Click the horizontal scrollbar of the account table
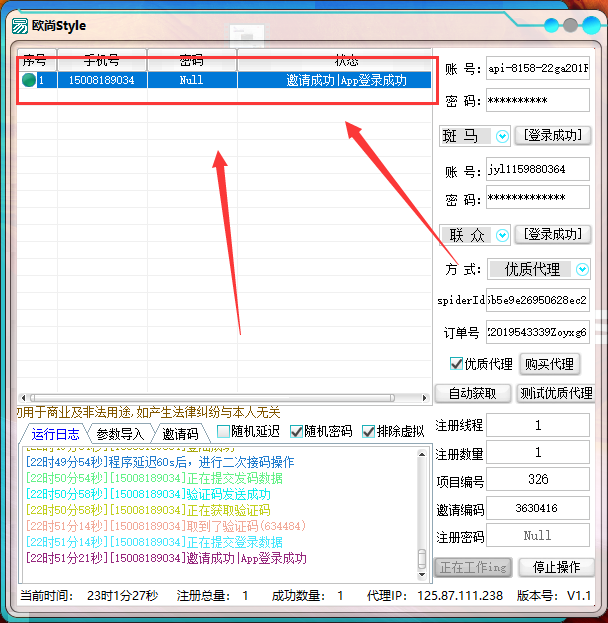 coord(212,398)
